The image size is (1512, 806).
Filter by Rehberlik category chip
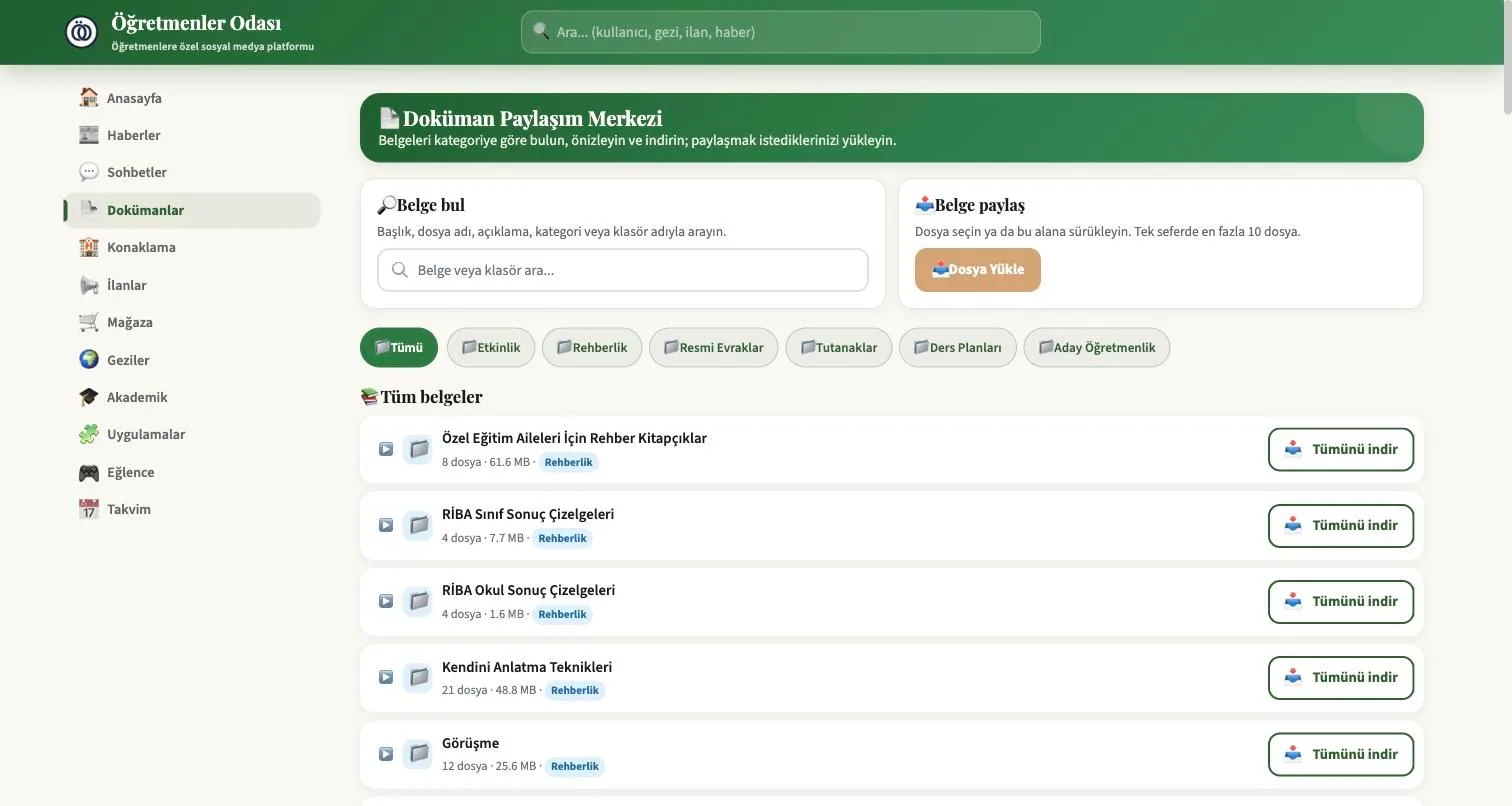[x=592, y=348]
